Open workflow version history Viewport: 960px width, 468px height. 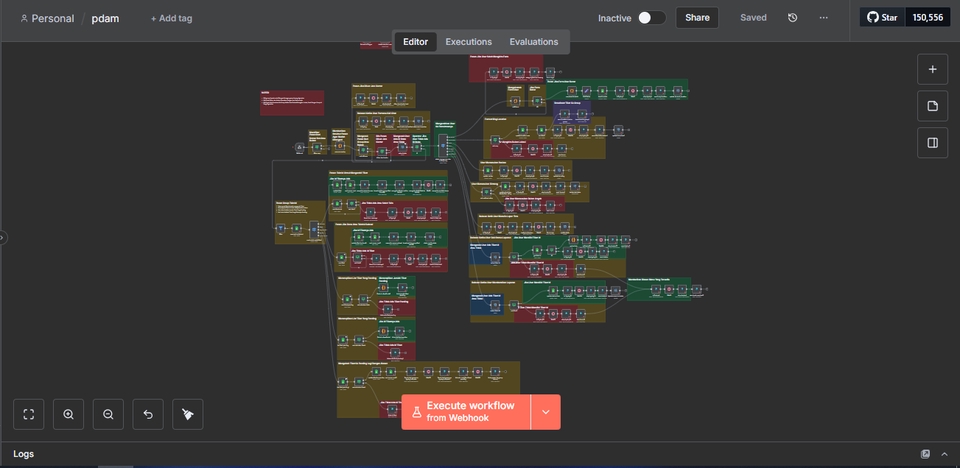tap(792, 18)
